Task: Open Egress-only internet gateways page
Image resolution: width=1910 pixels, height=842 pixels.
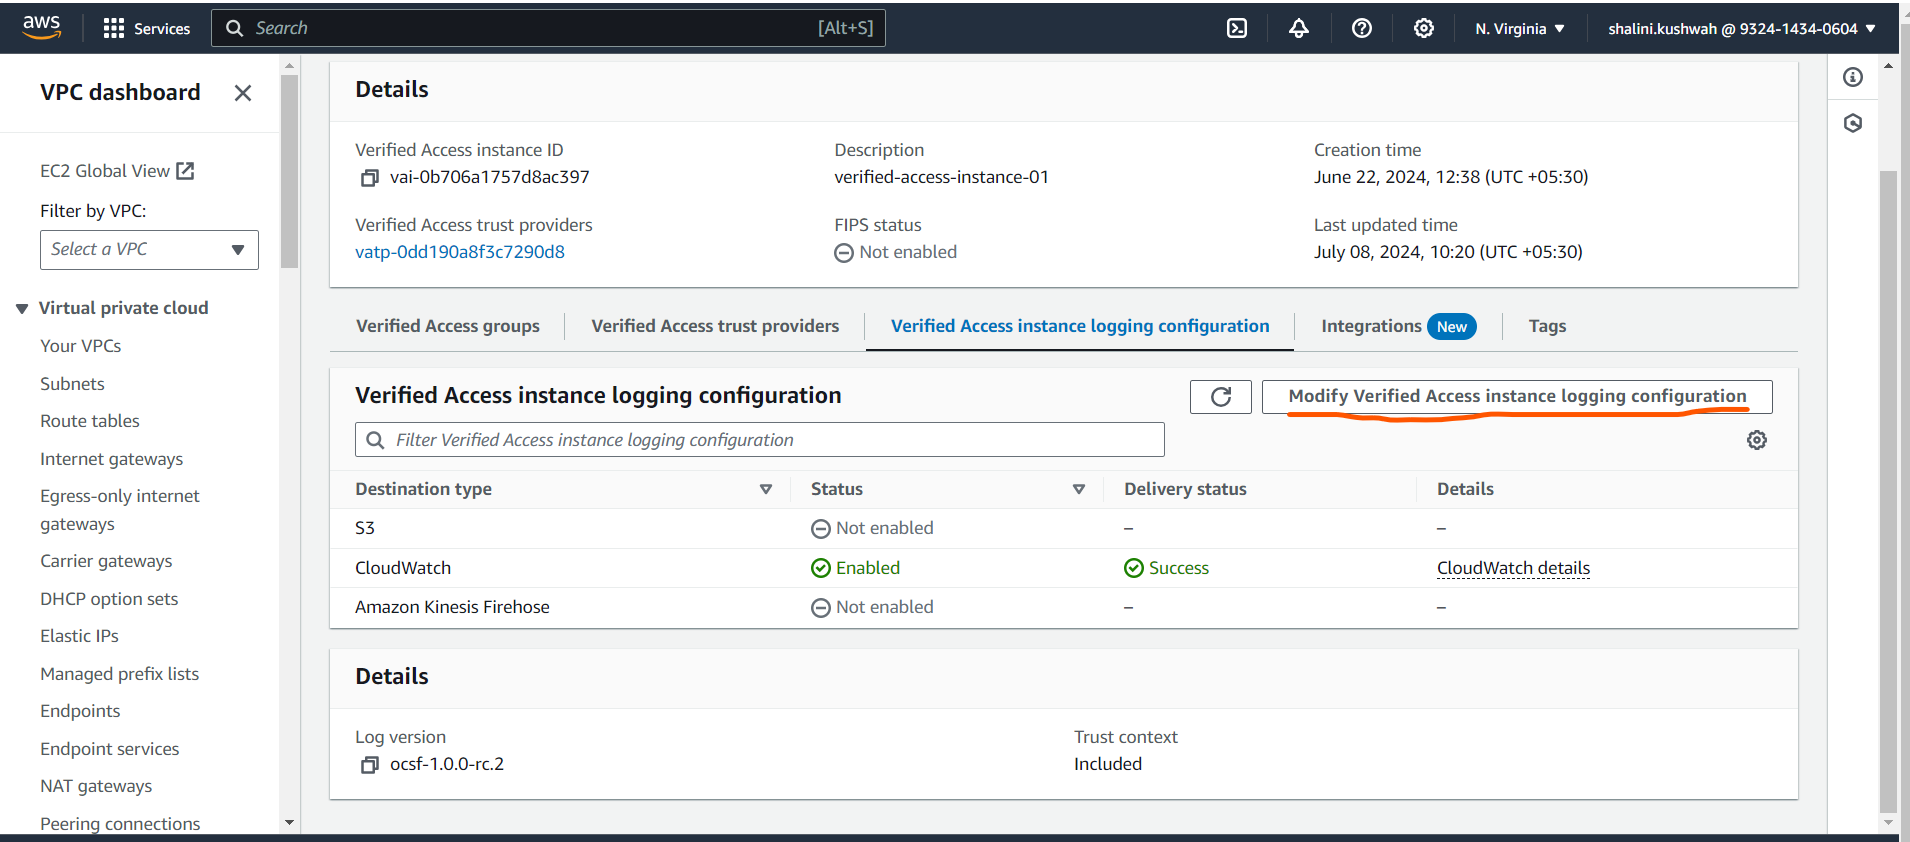Action: pyautogui.click(x=120, y=510)
